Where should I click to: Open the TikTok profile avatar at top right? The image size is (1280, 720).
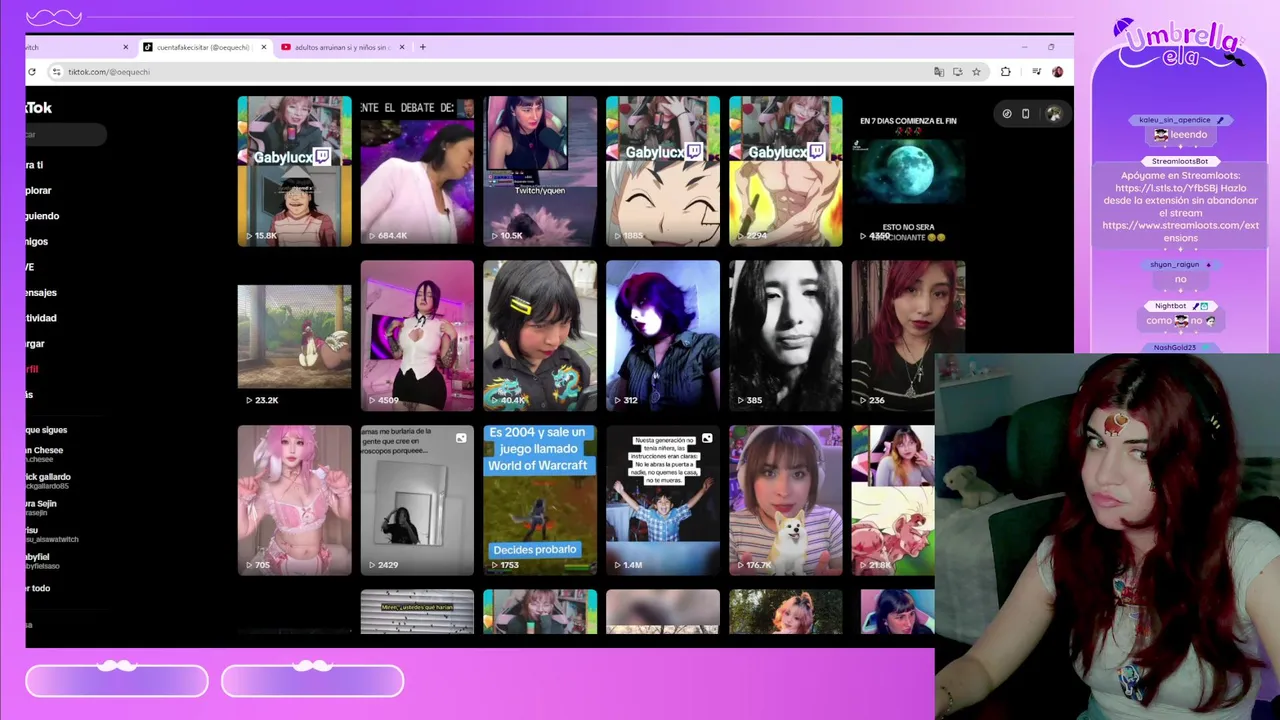coord(1053,114)
